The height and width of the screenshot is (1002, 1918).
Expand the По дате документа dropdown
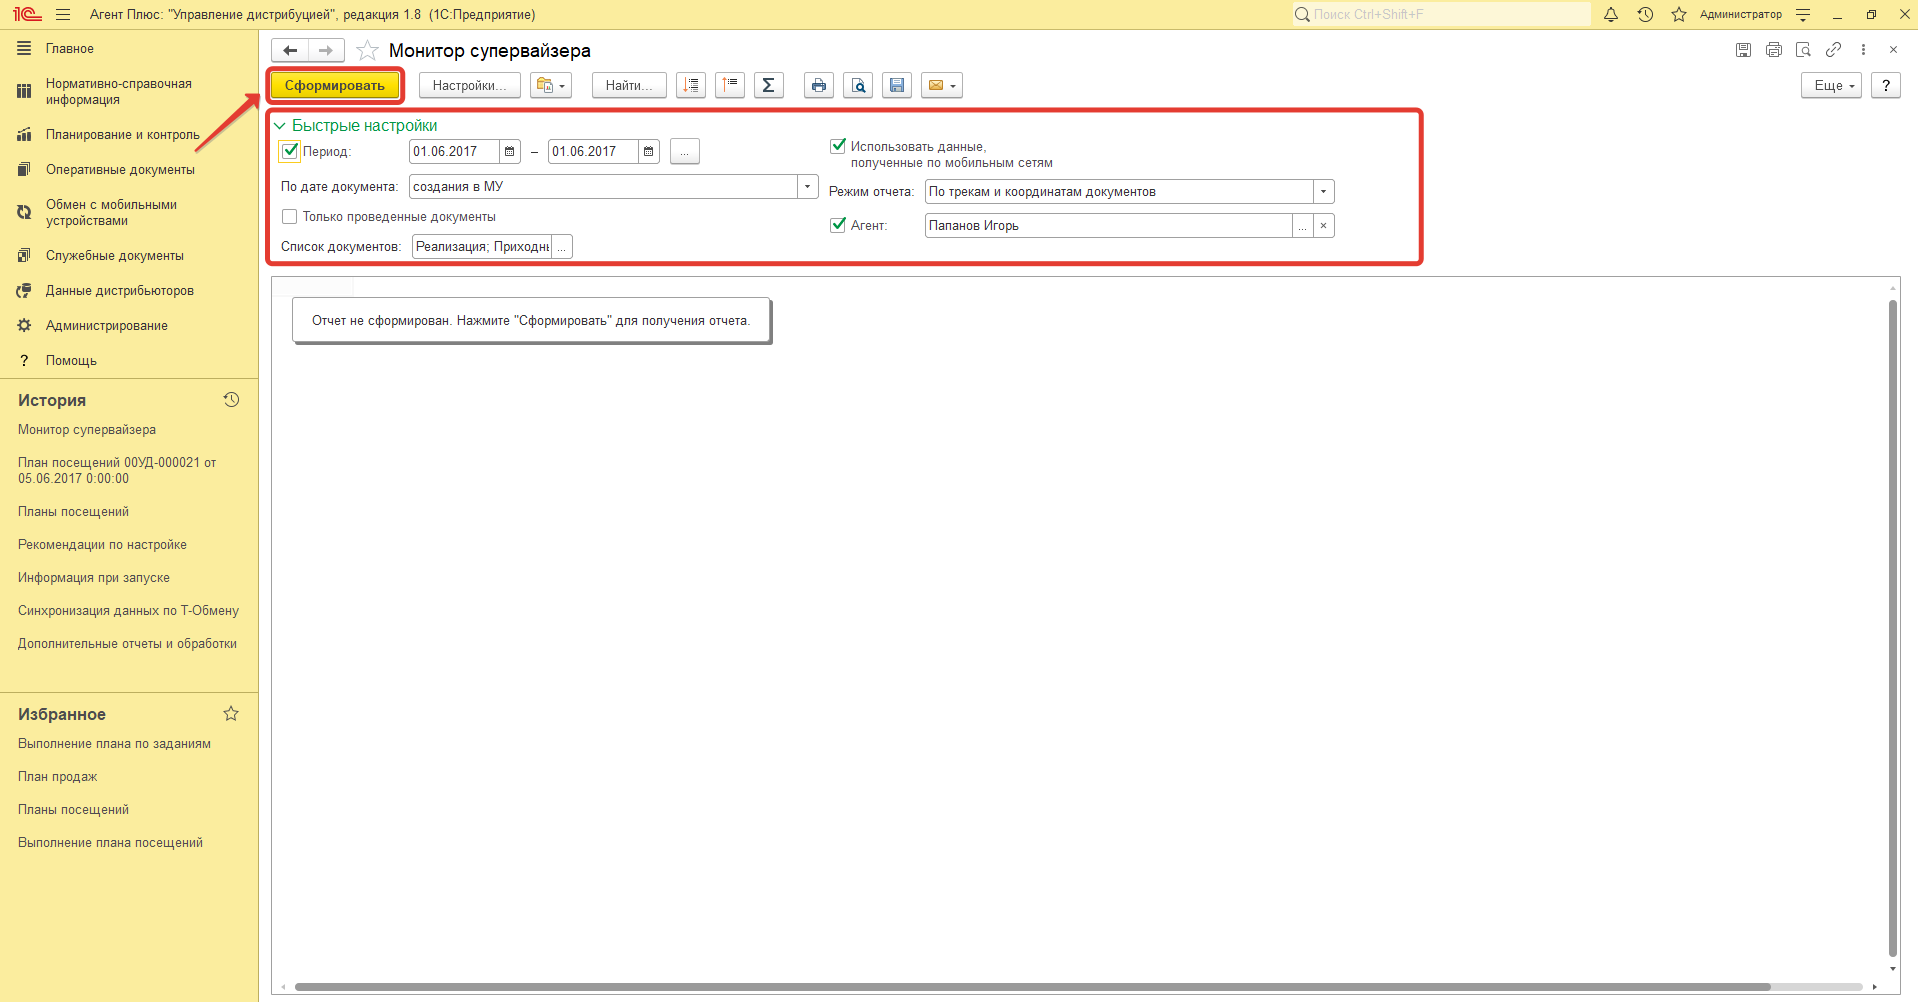[808, 186]
